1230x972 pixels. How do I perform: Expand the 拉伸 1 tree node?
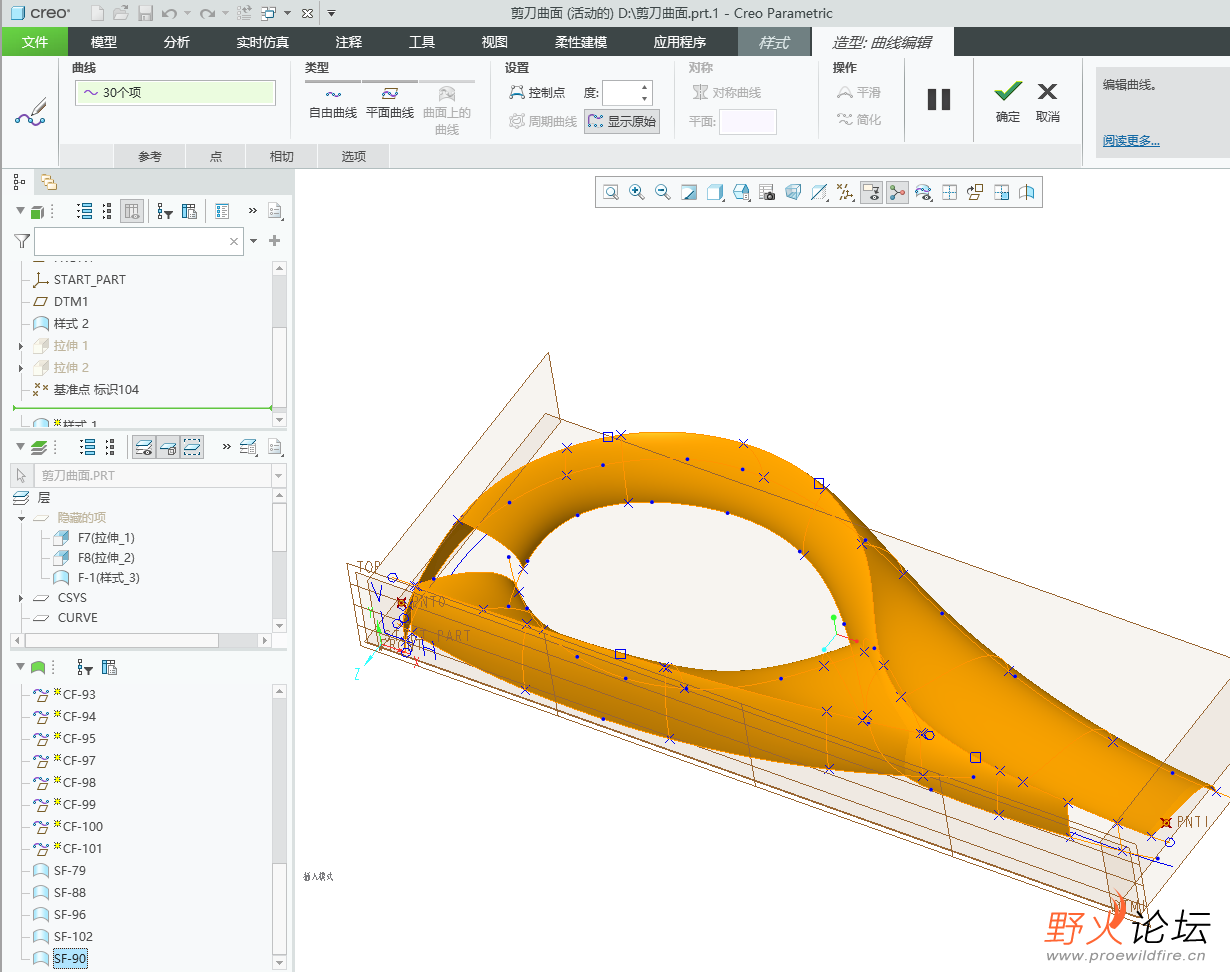click(21, 346)
